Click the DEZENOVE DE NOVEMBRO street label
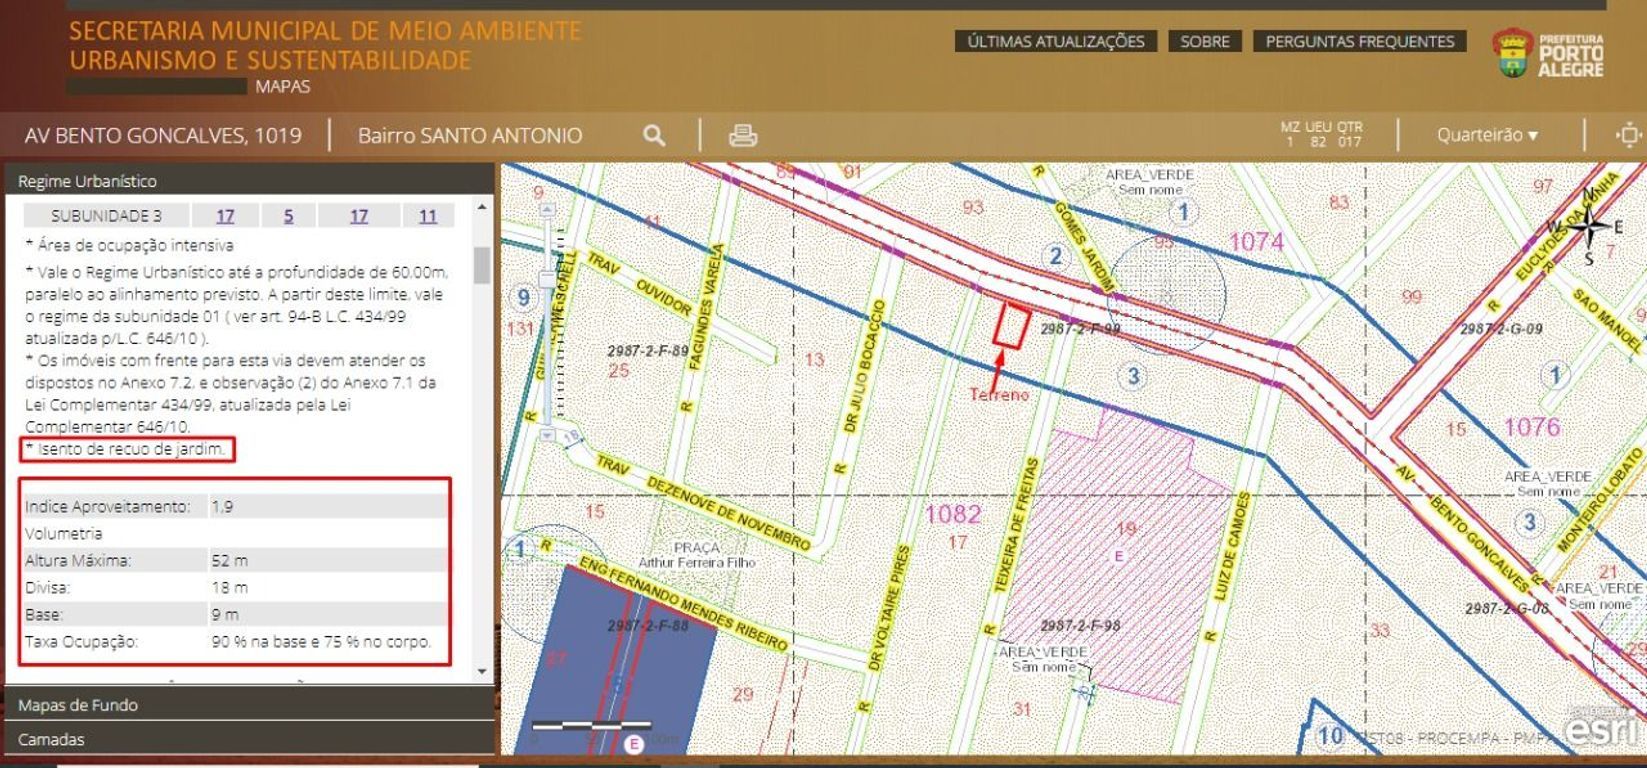The width and height of the screenshot is (1647, 768). [x=728, y=513]
